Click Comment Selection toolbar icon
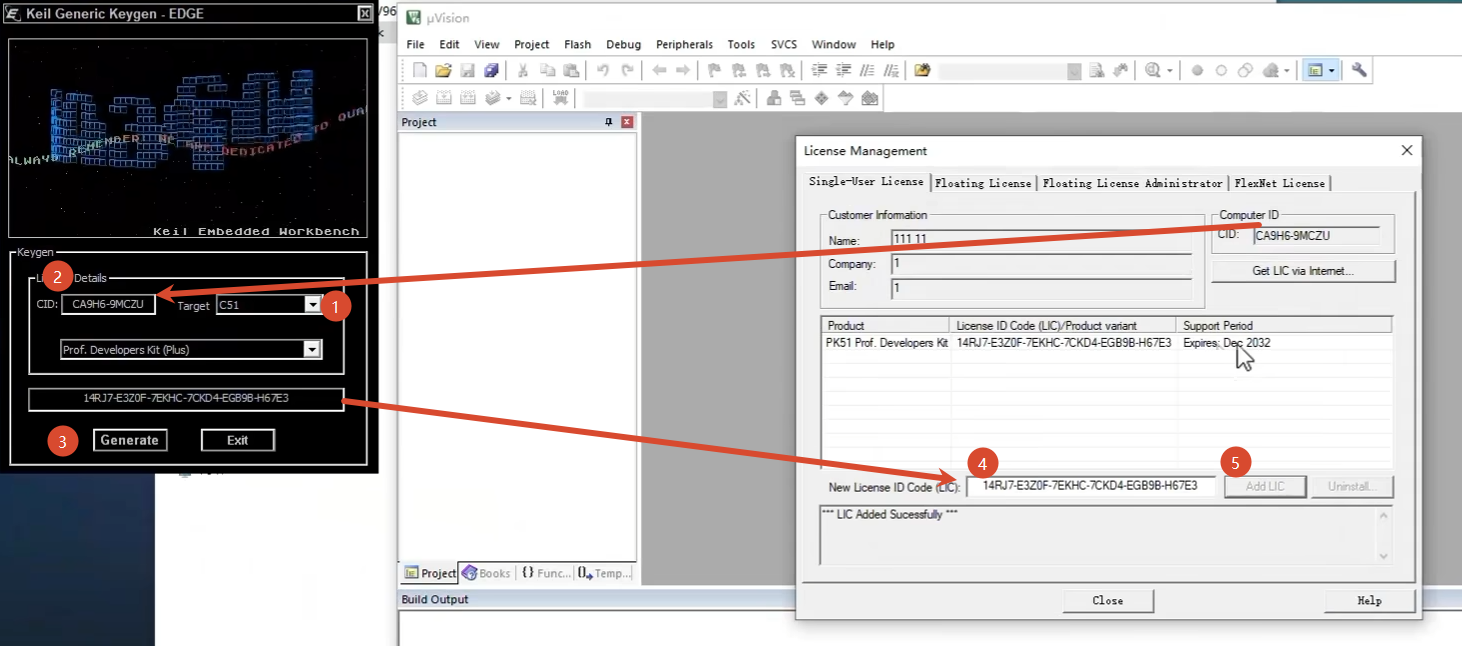This screenshot has height=646, width=1462. click(867, 70)
